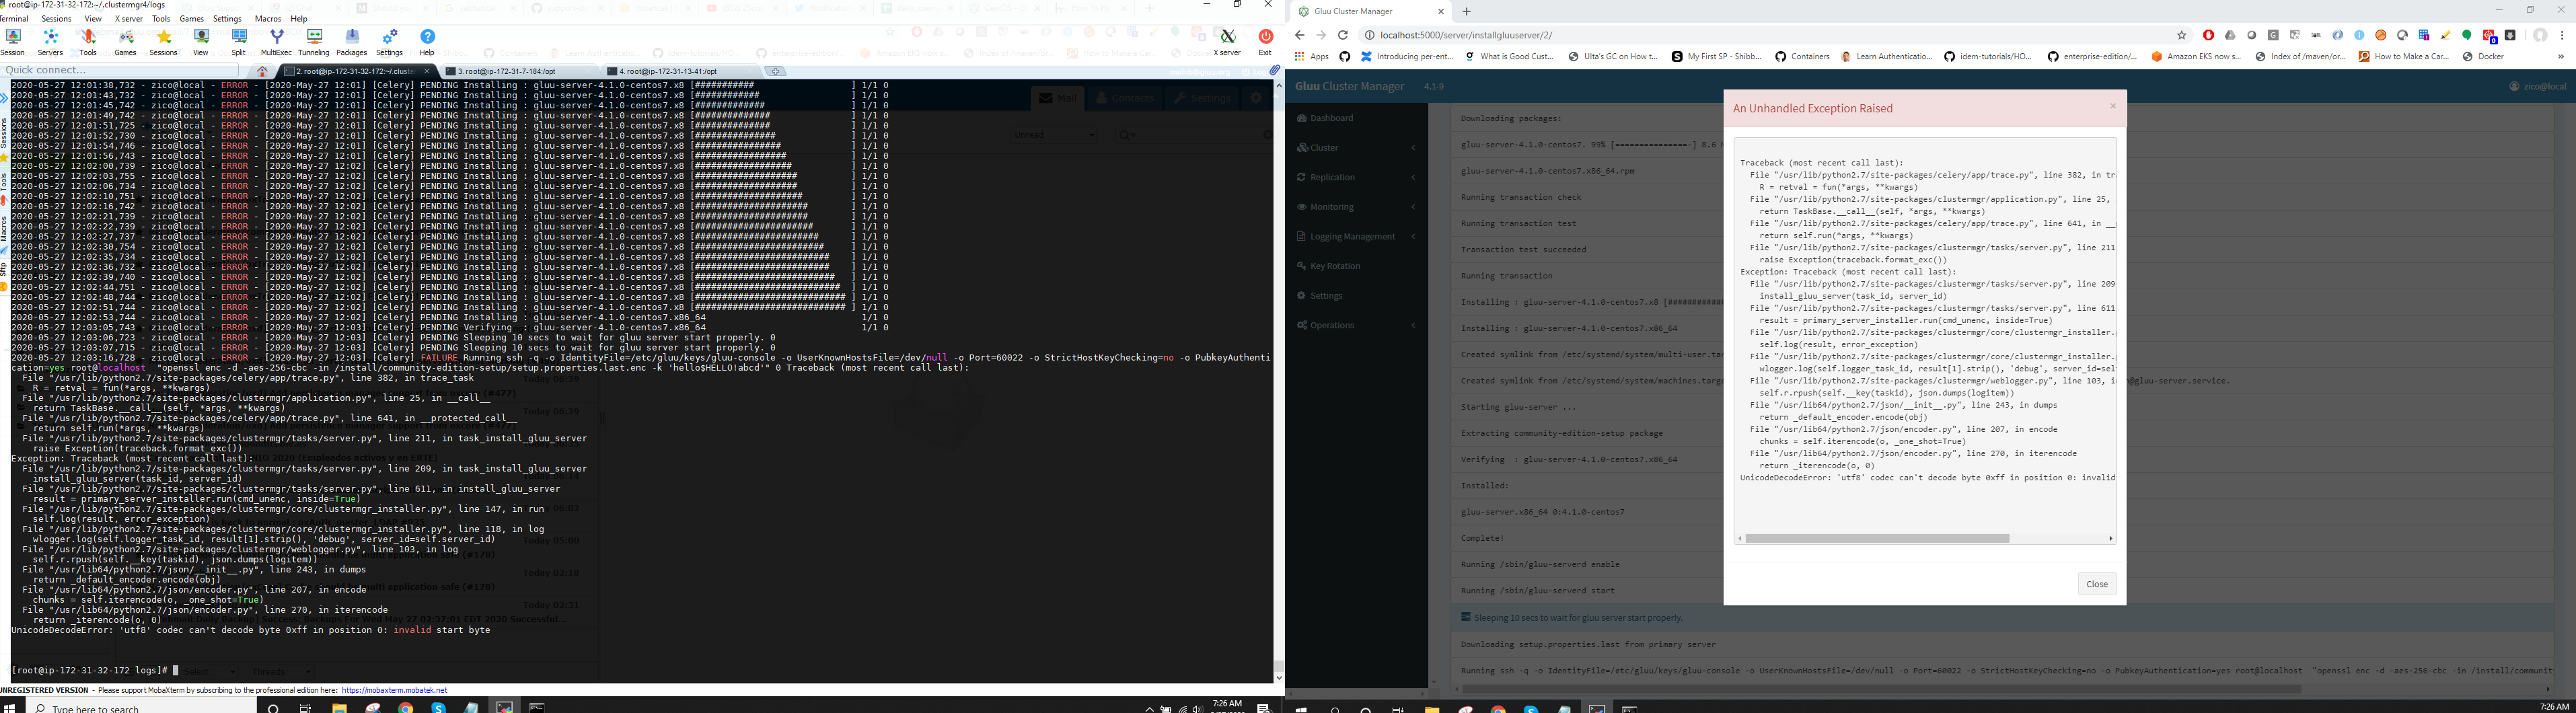The height and width of the screenshot is (713, 2576).
Task: Open a new terminal tab in MobaXterm
Action: [x=777, y=72]
